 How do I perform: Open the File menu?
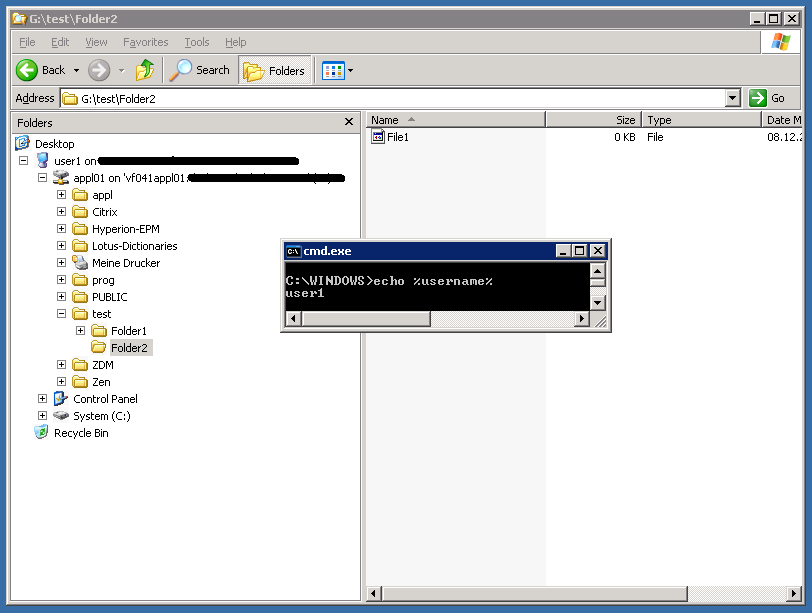[x=27, y=42]
